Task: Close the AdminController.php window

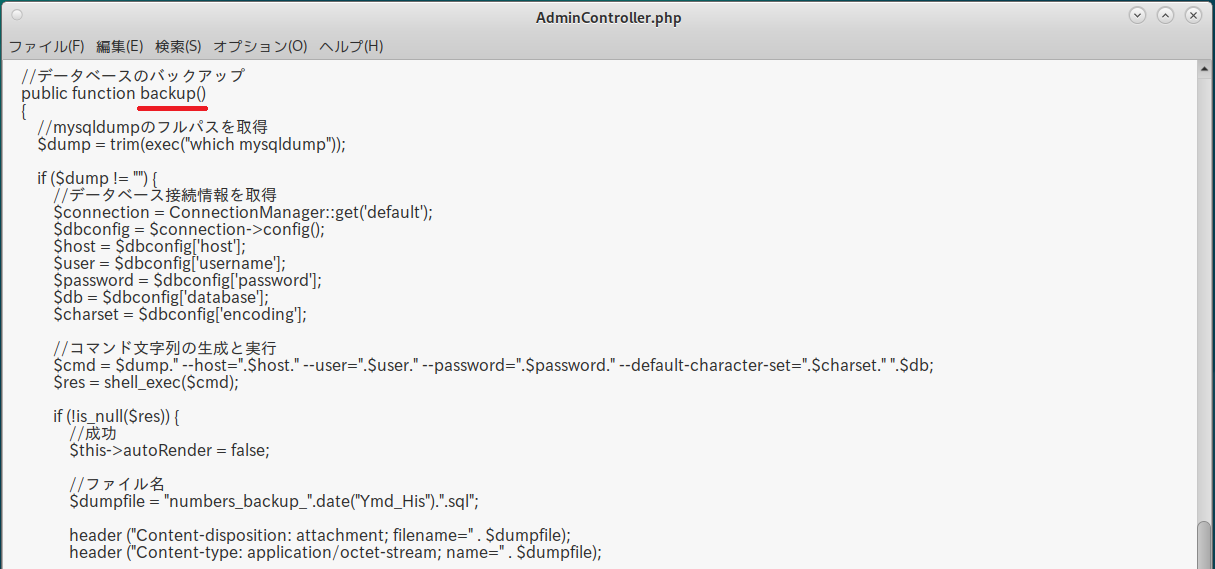Action: (1192, 16)
